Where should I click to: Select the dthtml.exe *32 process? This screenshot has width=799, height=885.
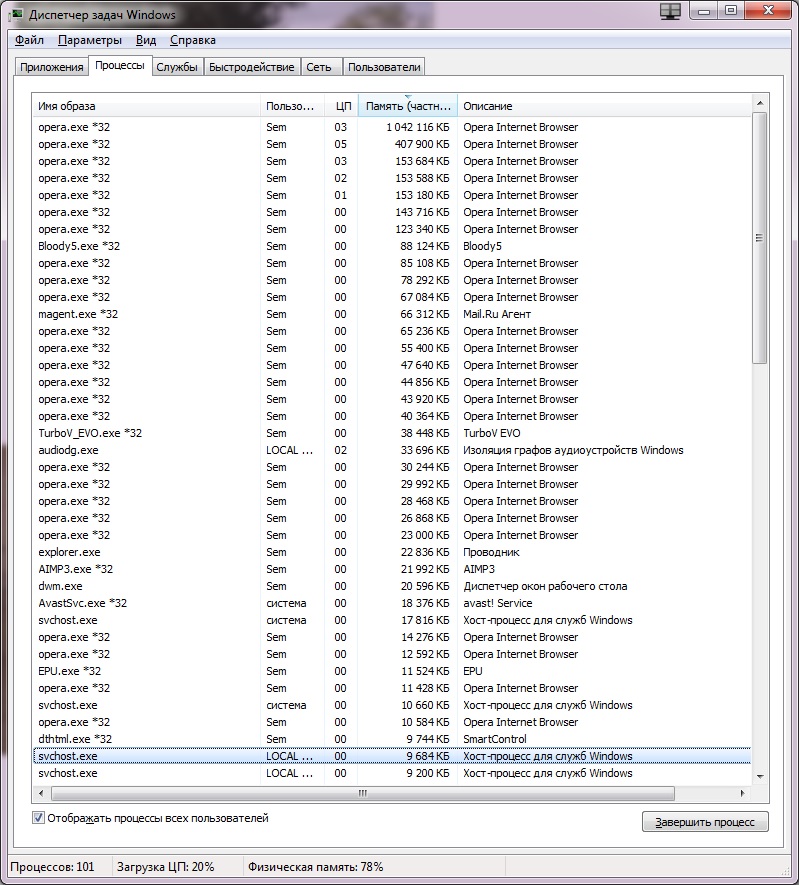click(392, 739)
